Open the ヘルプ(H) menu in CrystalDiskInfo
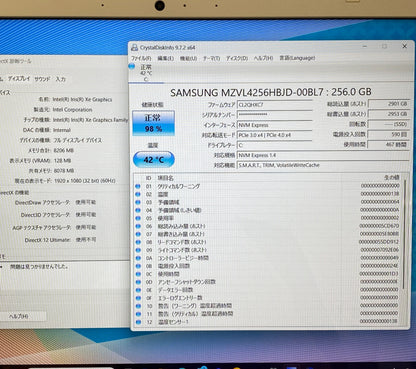Image resolution: width=416 pixels, height=369 pixels. (263, 58)
